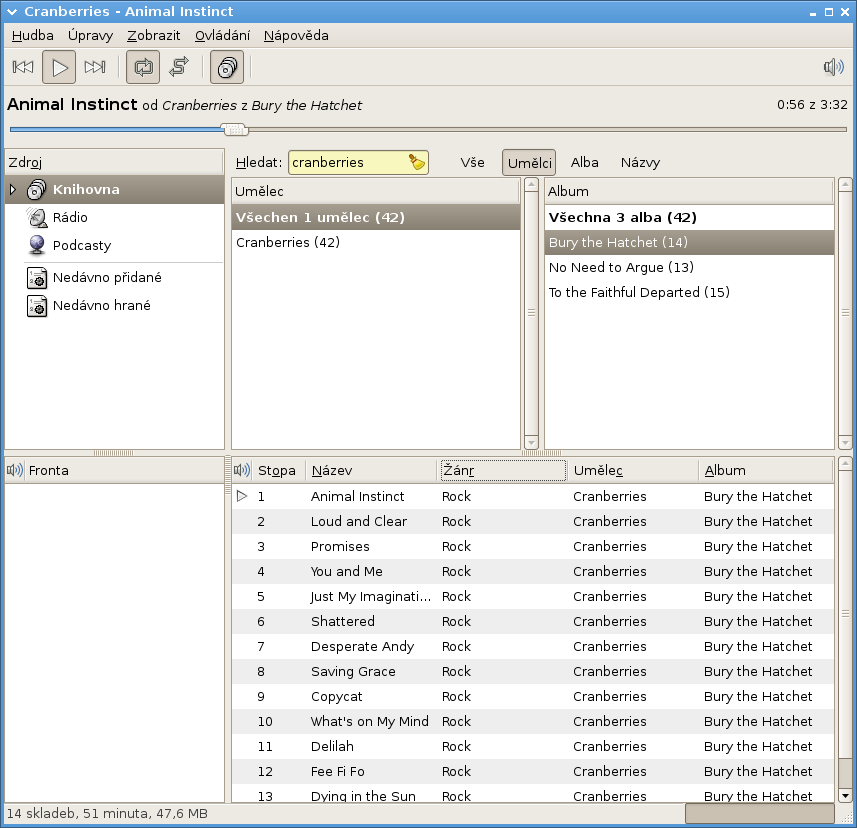This screenshot has width=857, height=828.
Task: Click elapsed time 0:56 z 3:32
Action: tap(812, 105)
